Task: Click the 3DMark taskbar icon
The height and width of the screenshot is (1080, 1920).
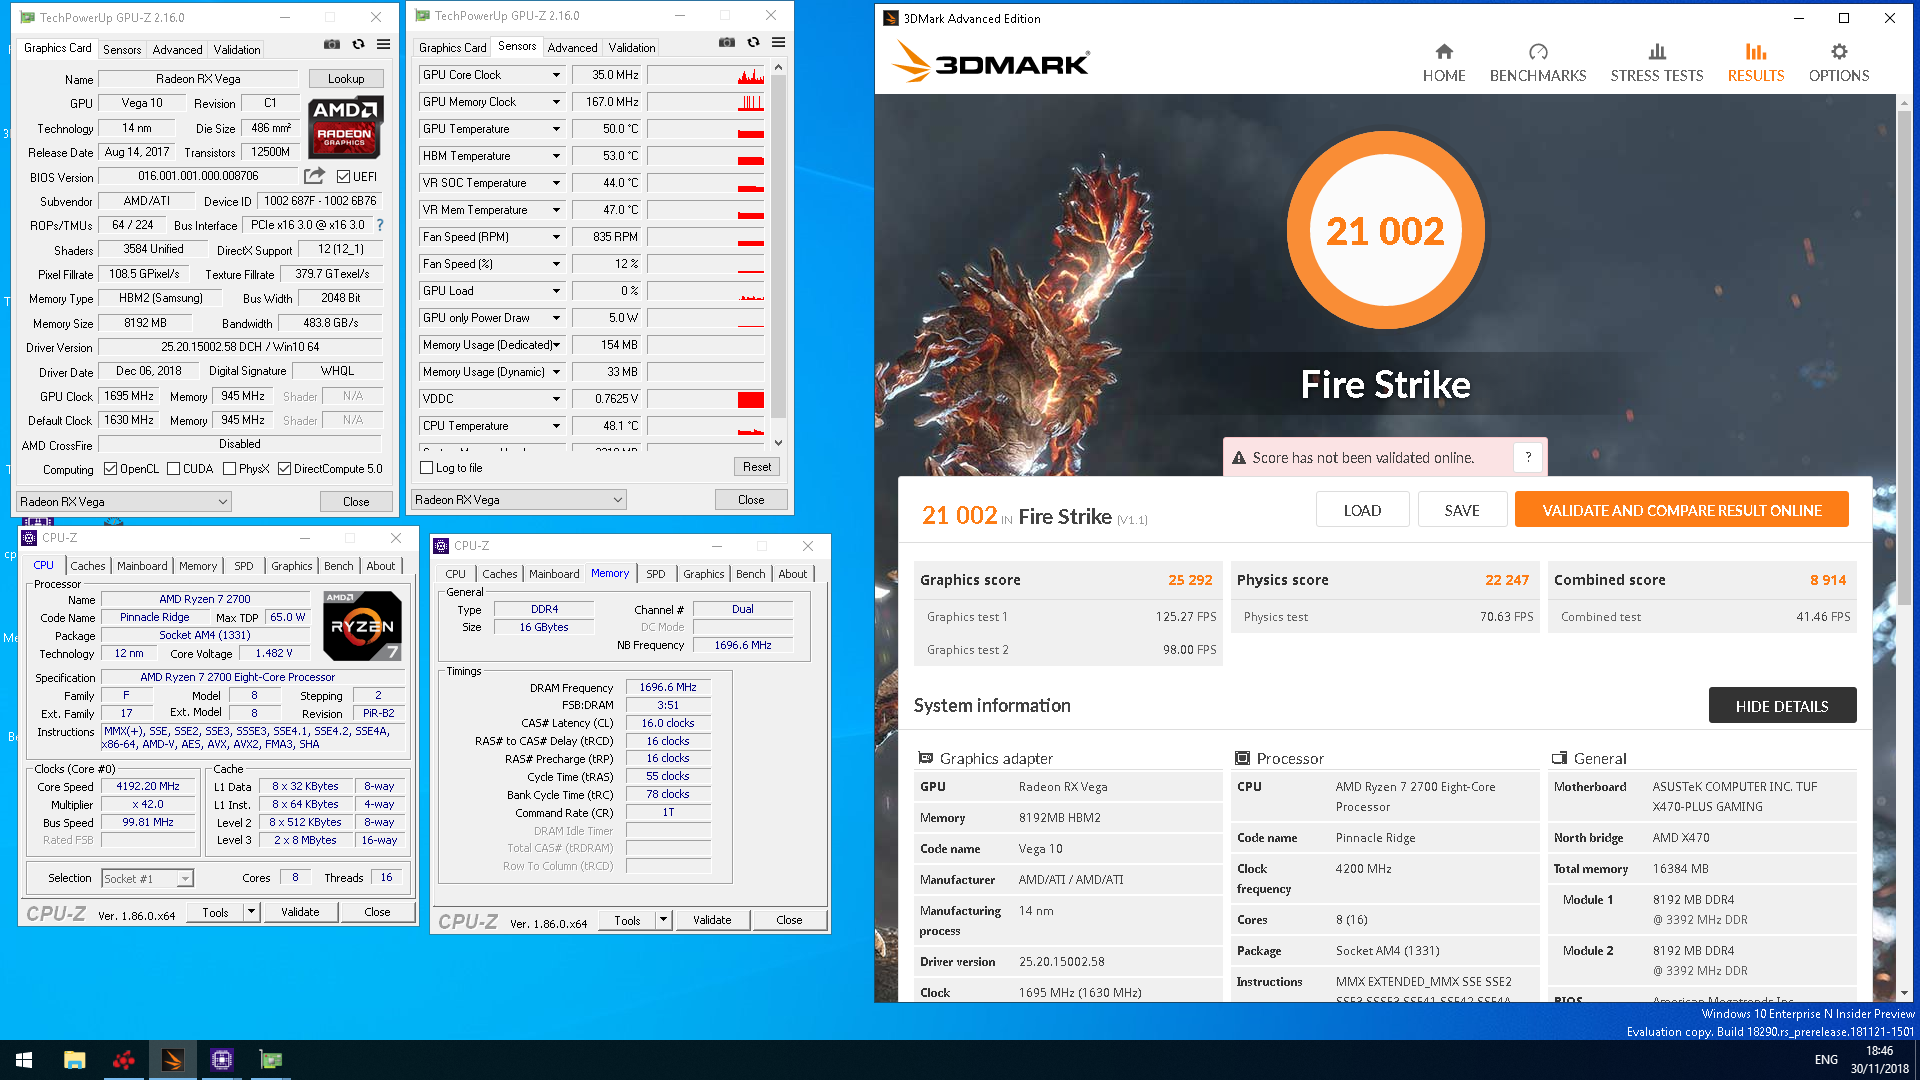Action: point(172,1060)
